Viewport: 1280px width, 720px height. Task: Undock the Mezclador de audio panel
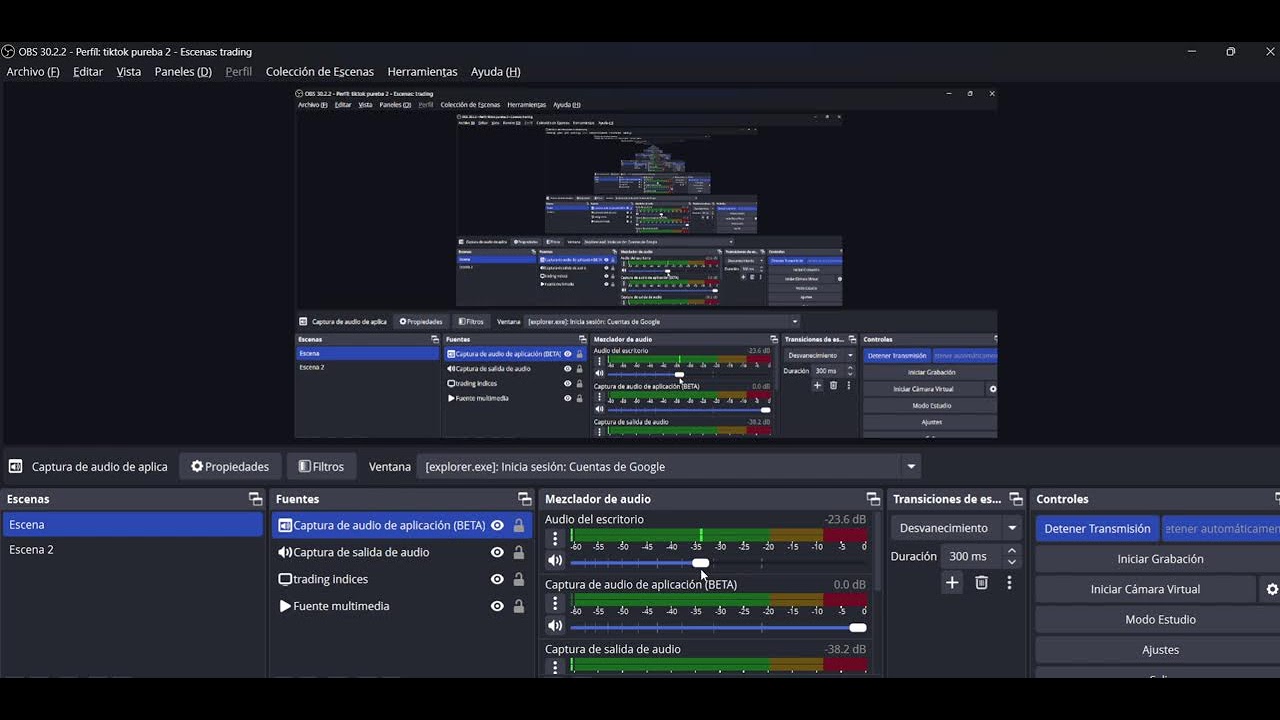coord(873,499)
